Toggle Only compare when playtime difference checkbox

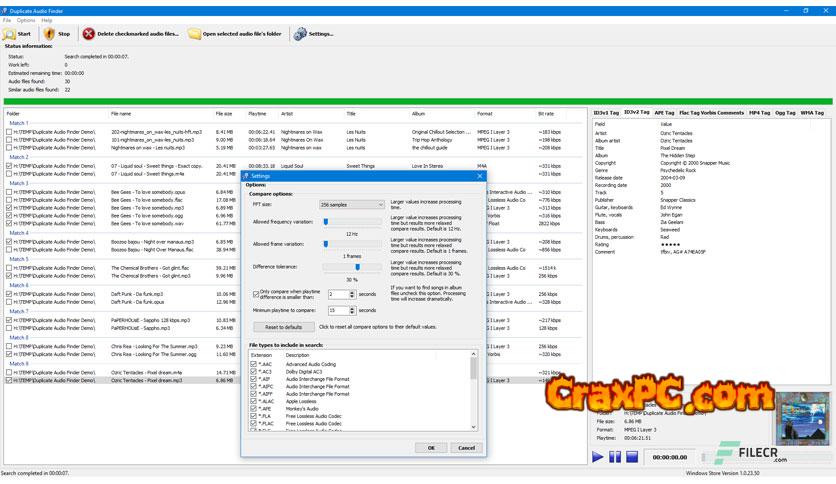256,295
